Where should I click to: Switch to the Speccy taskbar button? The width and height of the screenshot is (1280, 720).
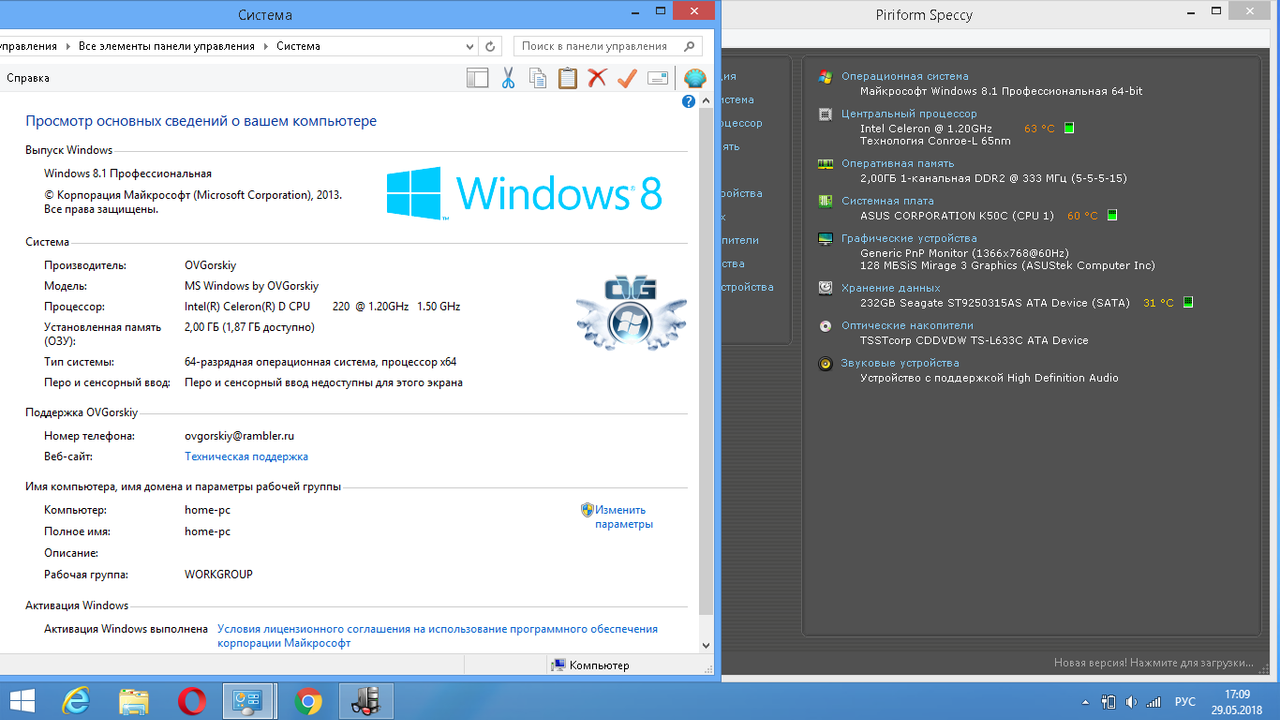366,701
